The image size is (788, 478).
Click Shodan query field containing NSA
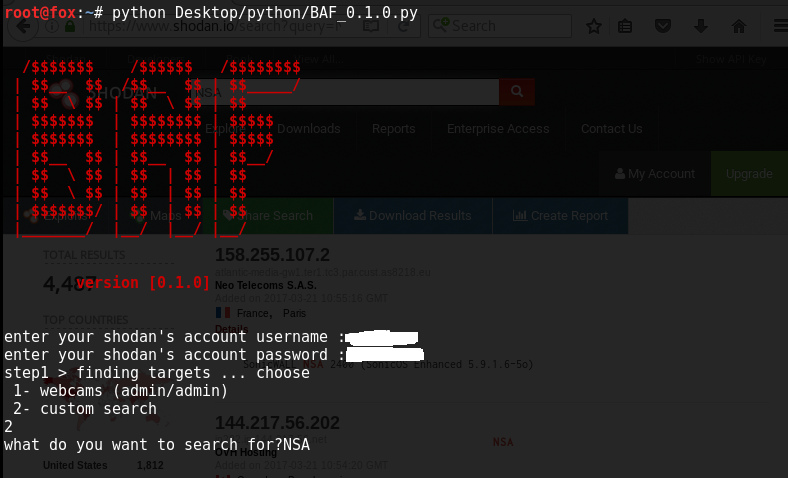point(344,92)
